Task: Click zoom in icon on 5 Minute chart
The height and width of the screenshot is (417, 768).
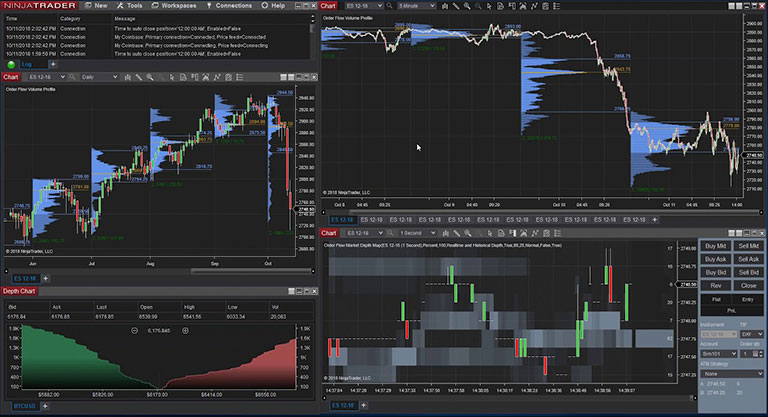Action: (x=467, y=6)
